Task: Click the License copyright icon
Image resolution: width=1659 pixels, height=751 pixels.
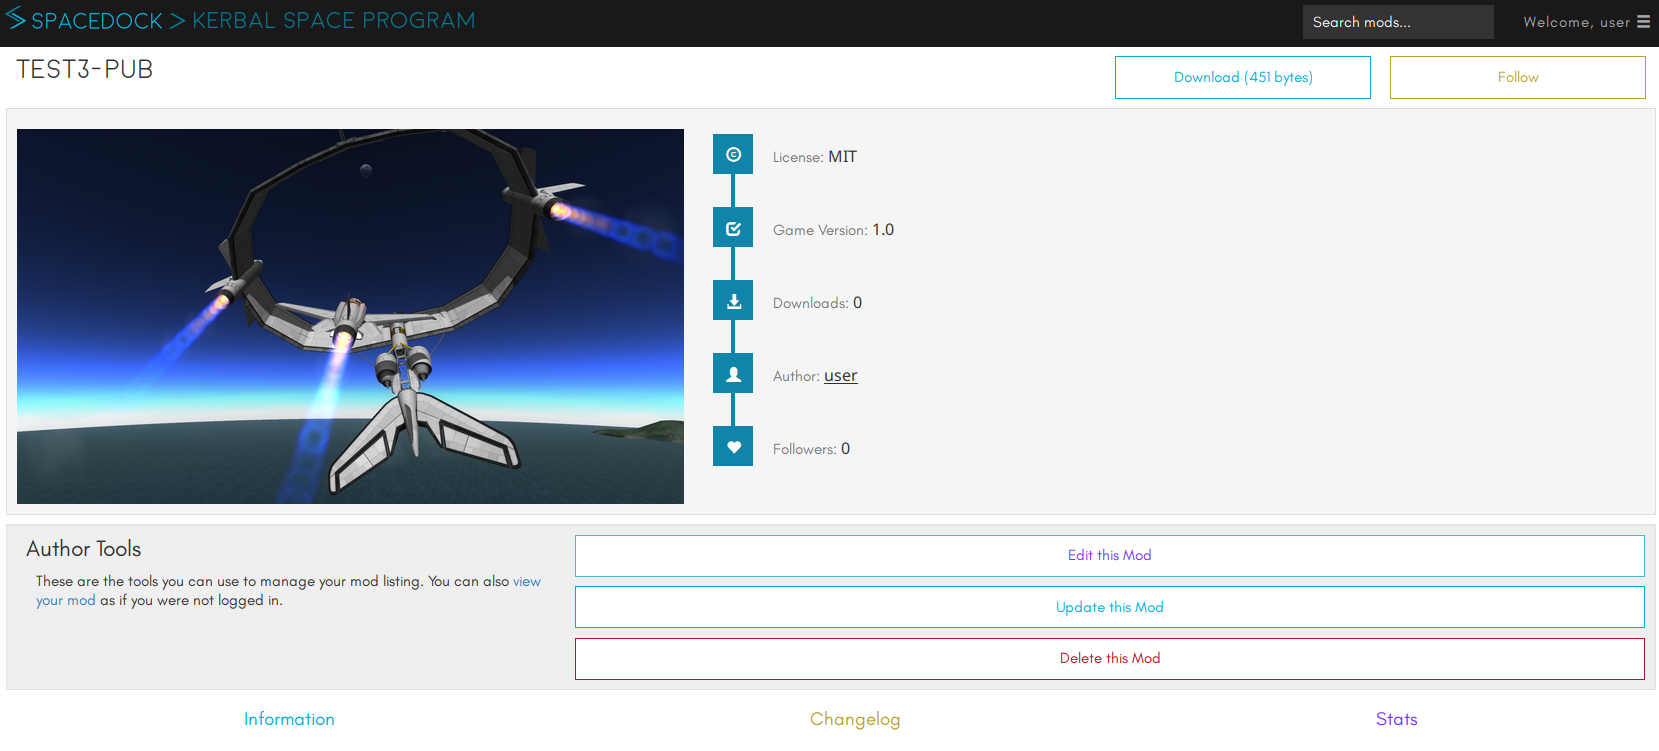Action: click(x=733, y=155)
